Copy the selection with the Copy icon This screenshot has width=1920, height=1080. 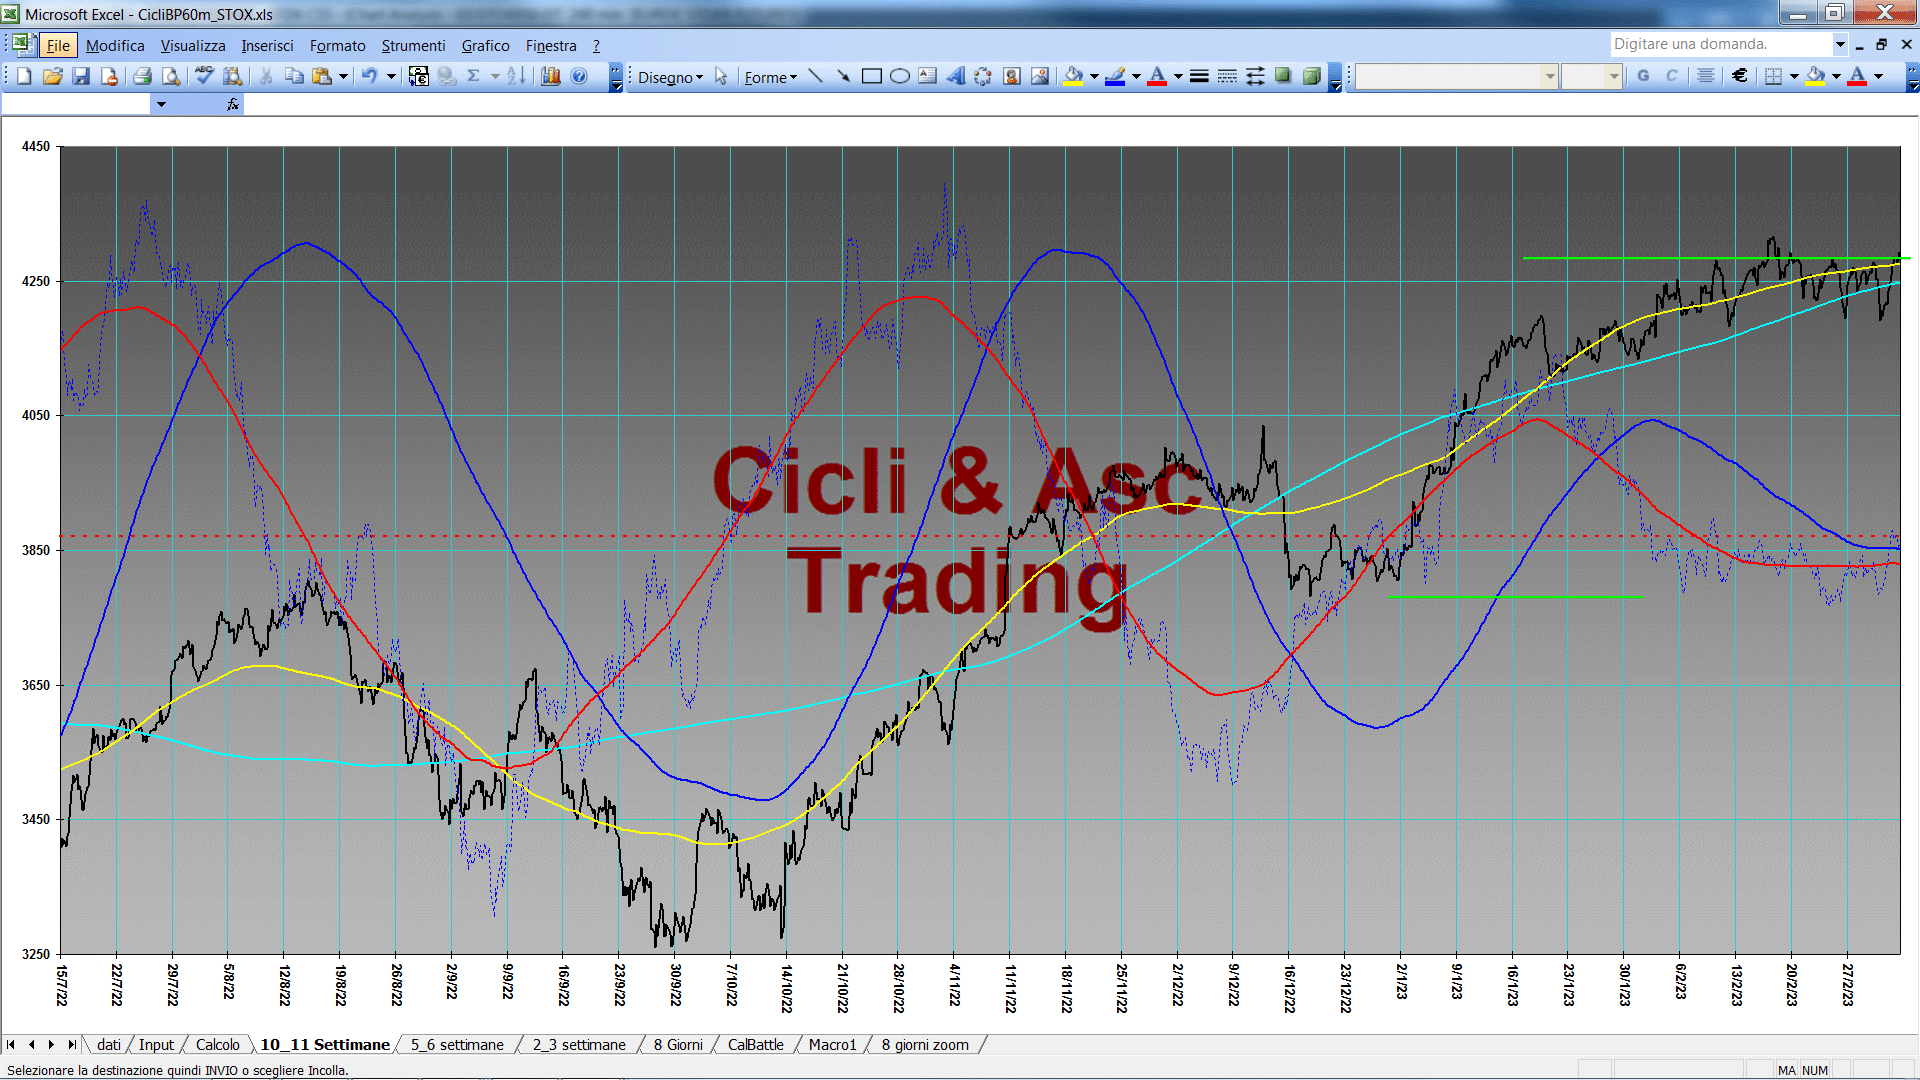[x=294, y=76]
